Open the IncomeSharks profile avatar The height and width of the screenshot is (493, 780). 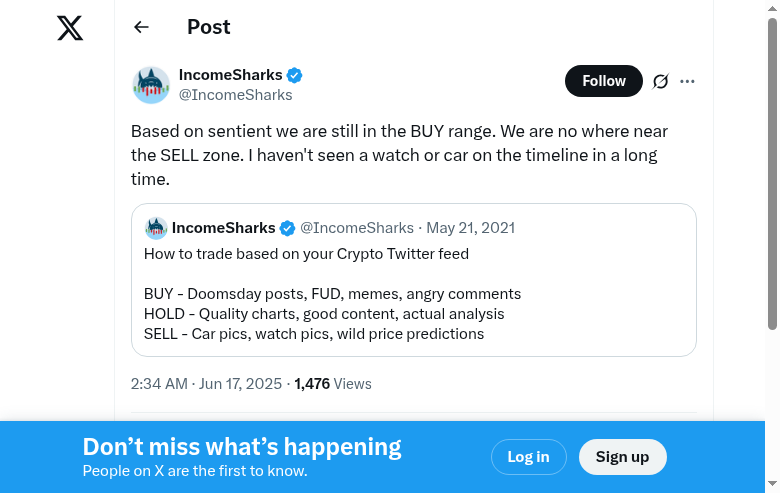(x=151, y=85)
